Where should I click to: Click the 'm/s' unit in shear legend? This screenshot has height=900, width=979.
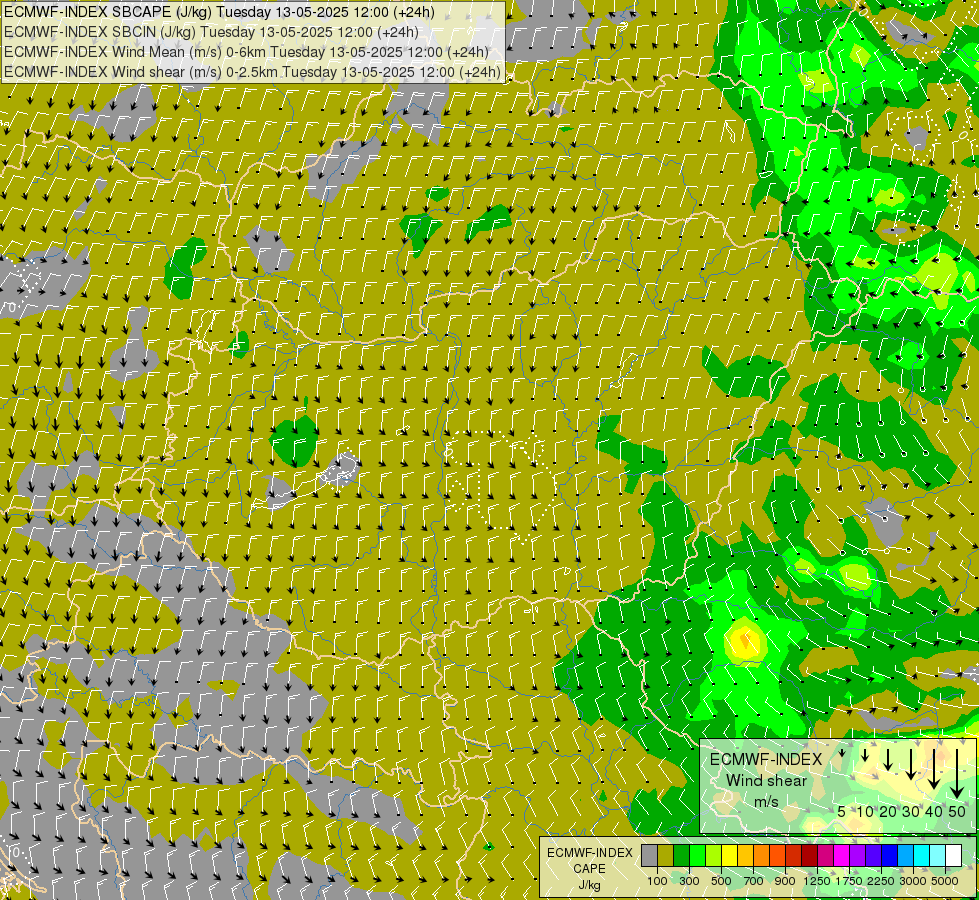[767, 801]
